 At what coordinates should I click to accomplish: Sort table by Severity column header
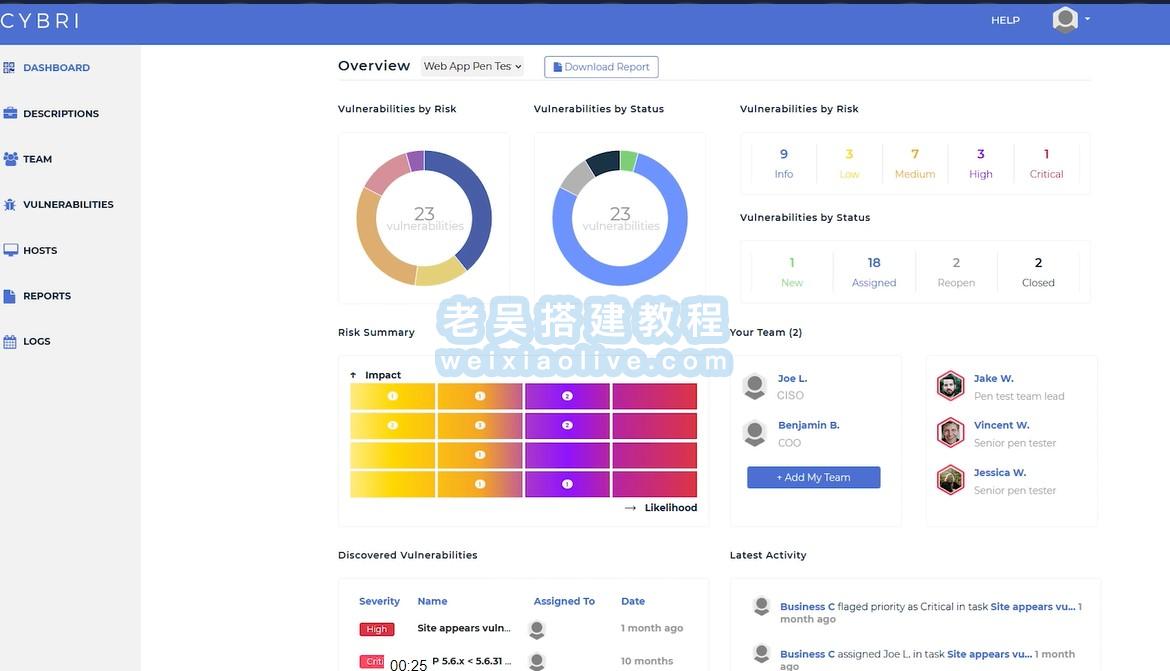[379, 601]
